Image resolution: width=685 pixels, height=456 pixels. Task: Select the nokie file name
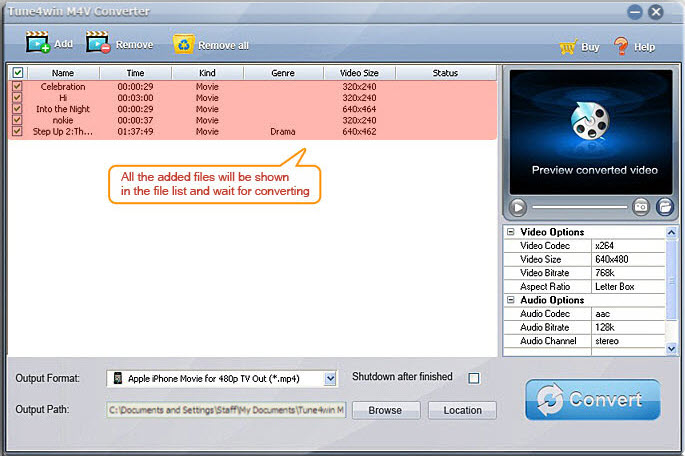click(63, 120)
